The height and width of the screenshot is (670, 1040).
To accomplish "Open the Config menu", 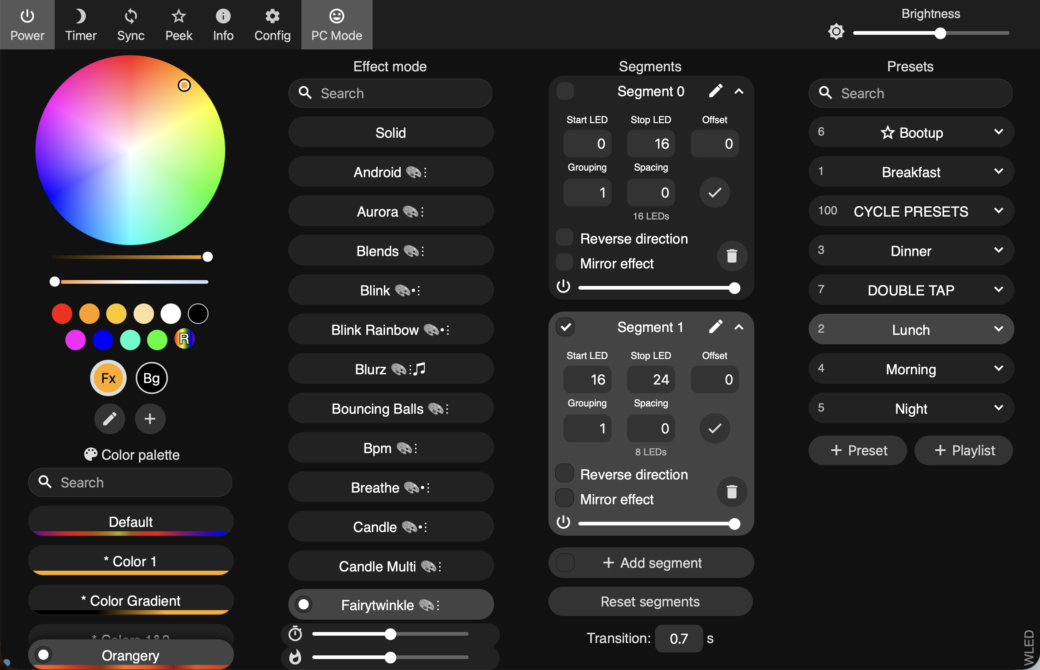I will click(x=272, y=25).
